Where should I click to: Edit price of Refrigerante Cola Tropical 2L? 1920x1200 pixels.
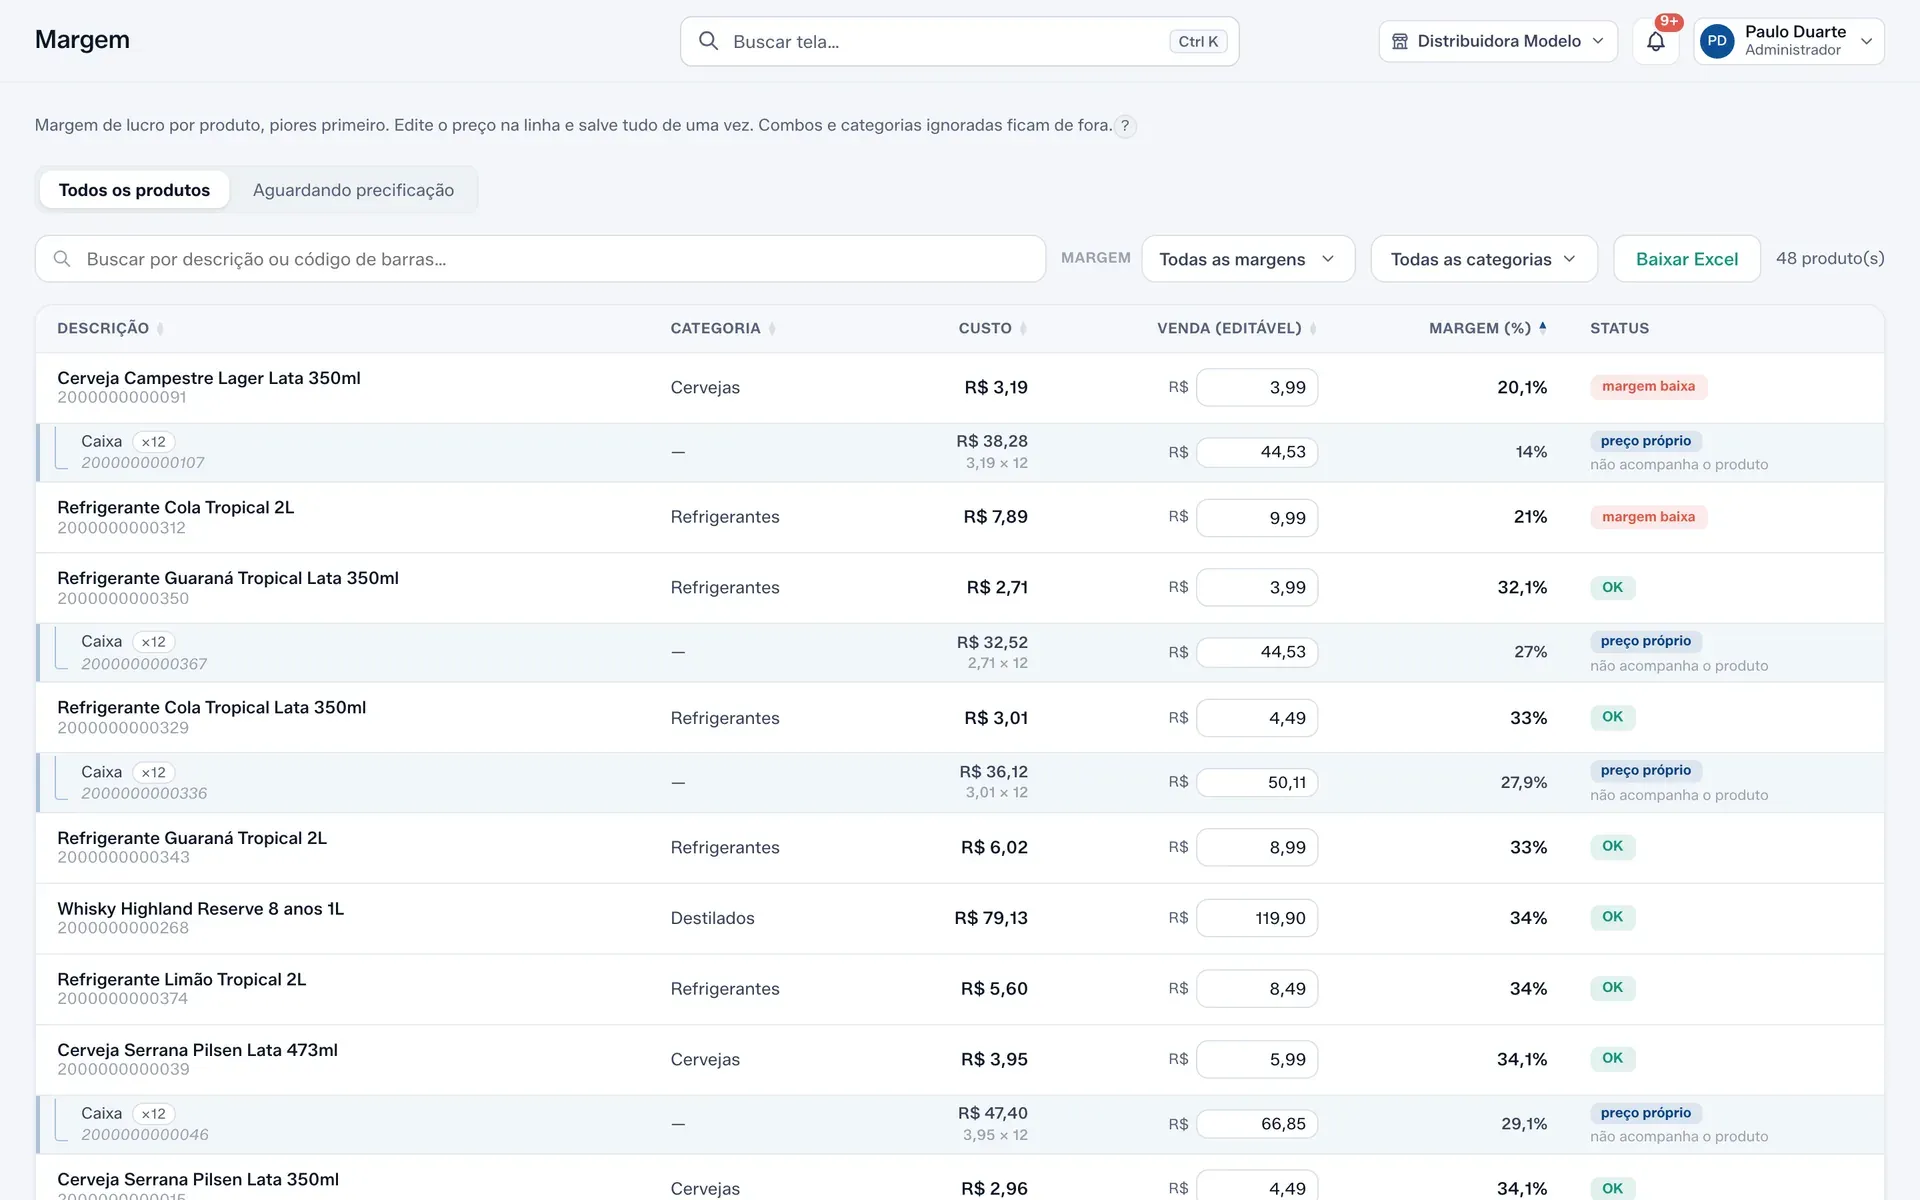pos(1257,518)
